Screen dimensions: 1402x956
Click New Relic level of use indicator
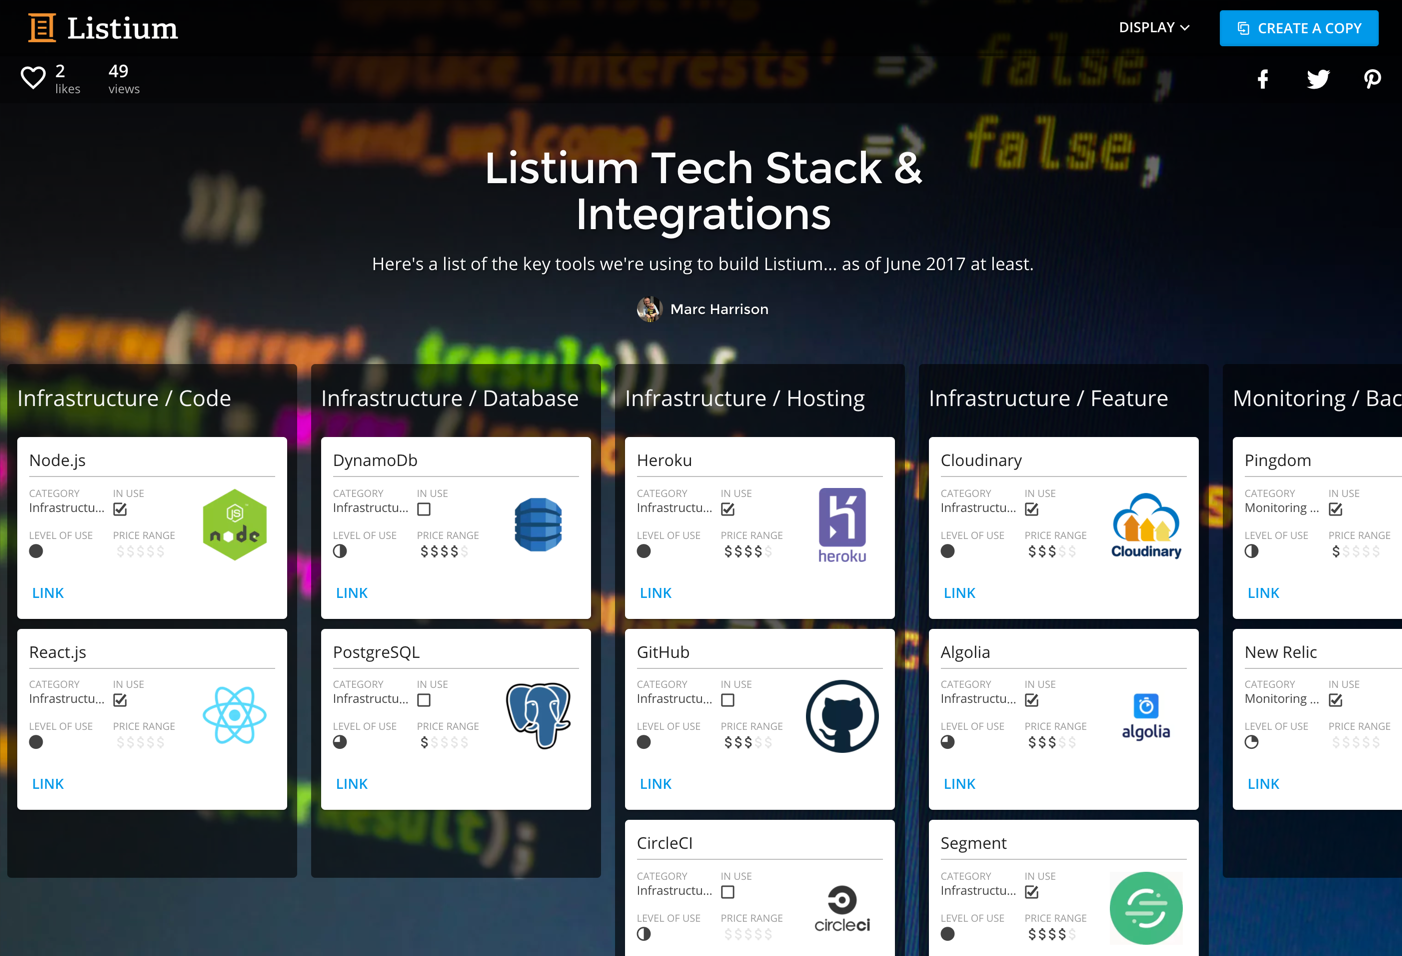[x=1252, y=742]
